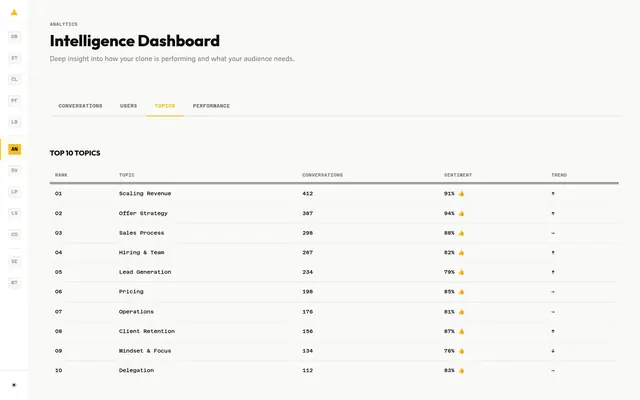Open the ST sidebar icon
The height and width of the screenshot is (400, 640).
[x=14, y=58]
